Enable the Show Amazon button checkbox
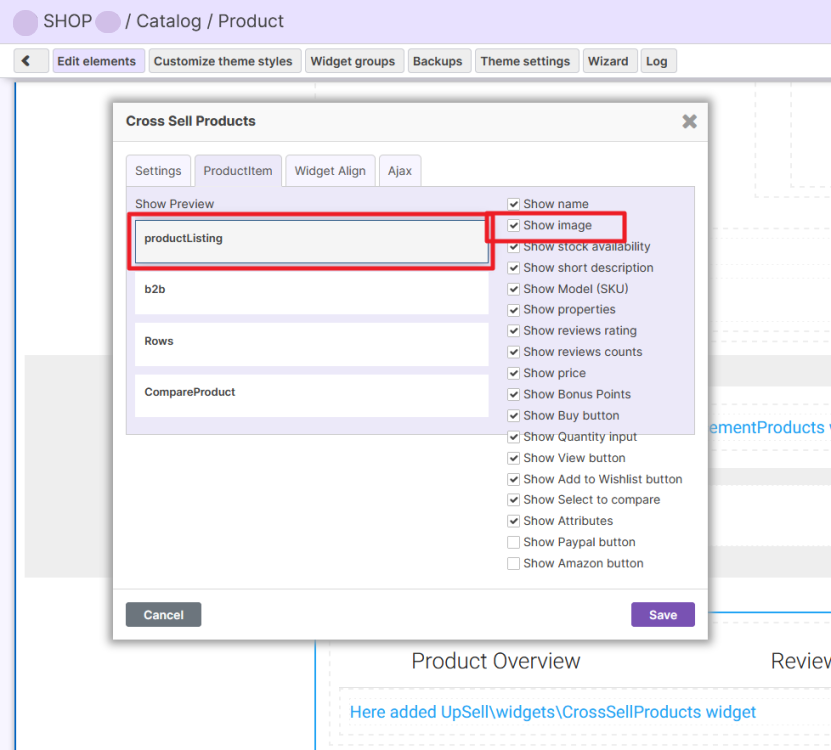831x750 pixels. (x=514, y=564)
